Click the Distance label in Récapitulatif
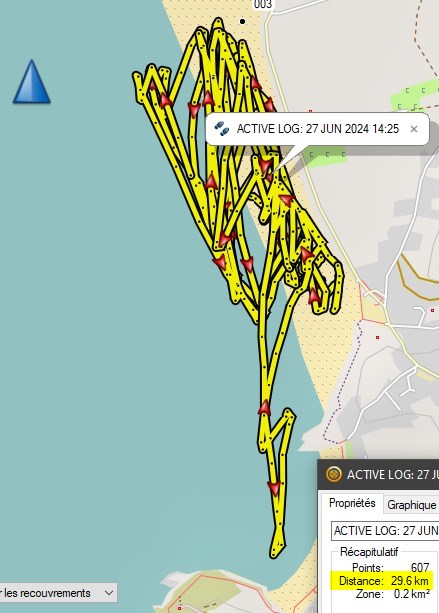Screen dimensions: 439x613 (x=361, y=581)
